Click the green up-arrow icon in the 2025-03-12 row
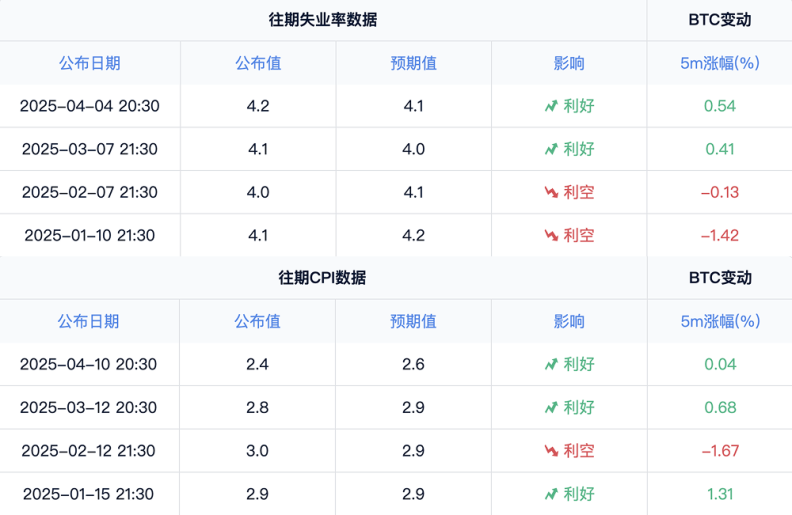This screenshot has height=515, width=792. [550, 407]
